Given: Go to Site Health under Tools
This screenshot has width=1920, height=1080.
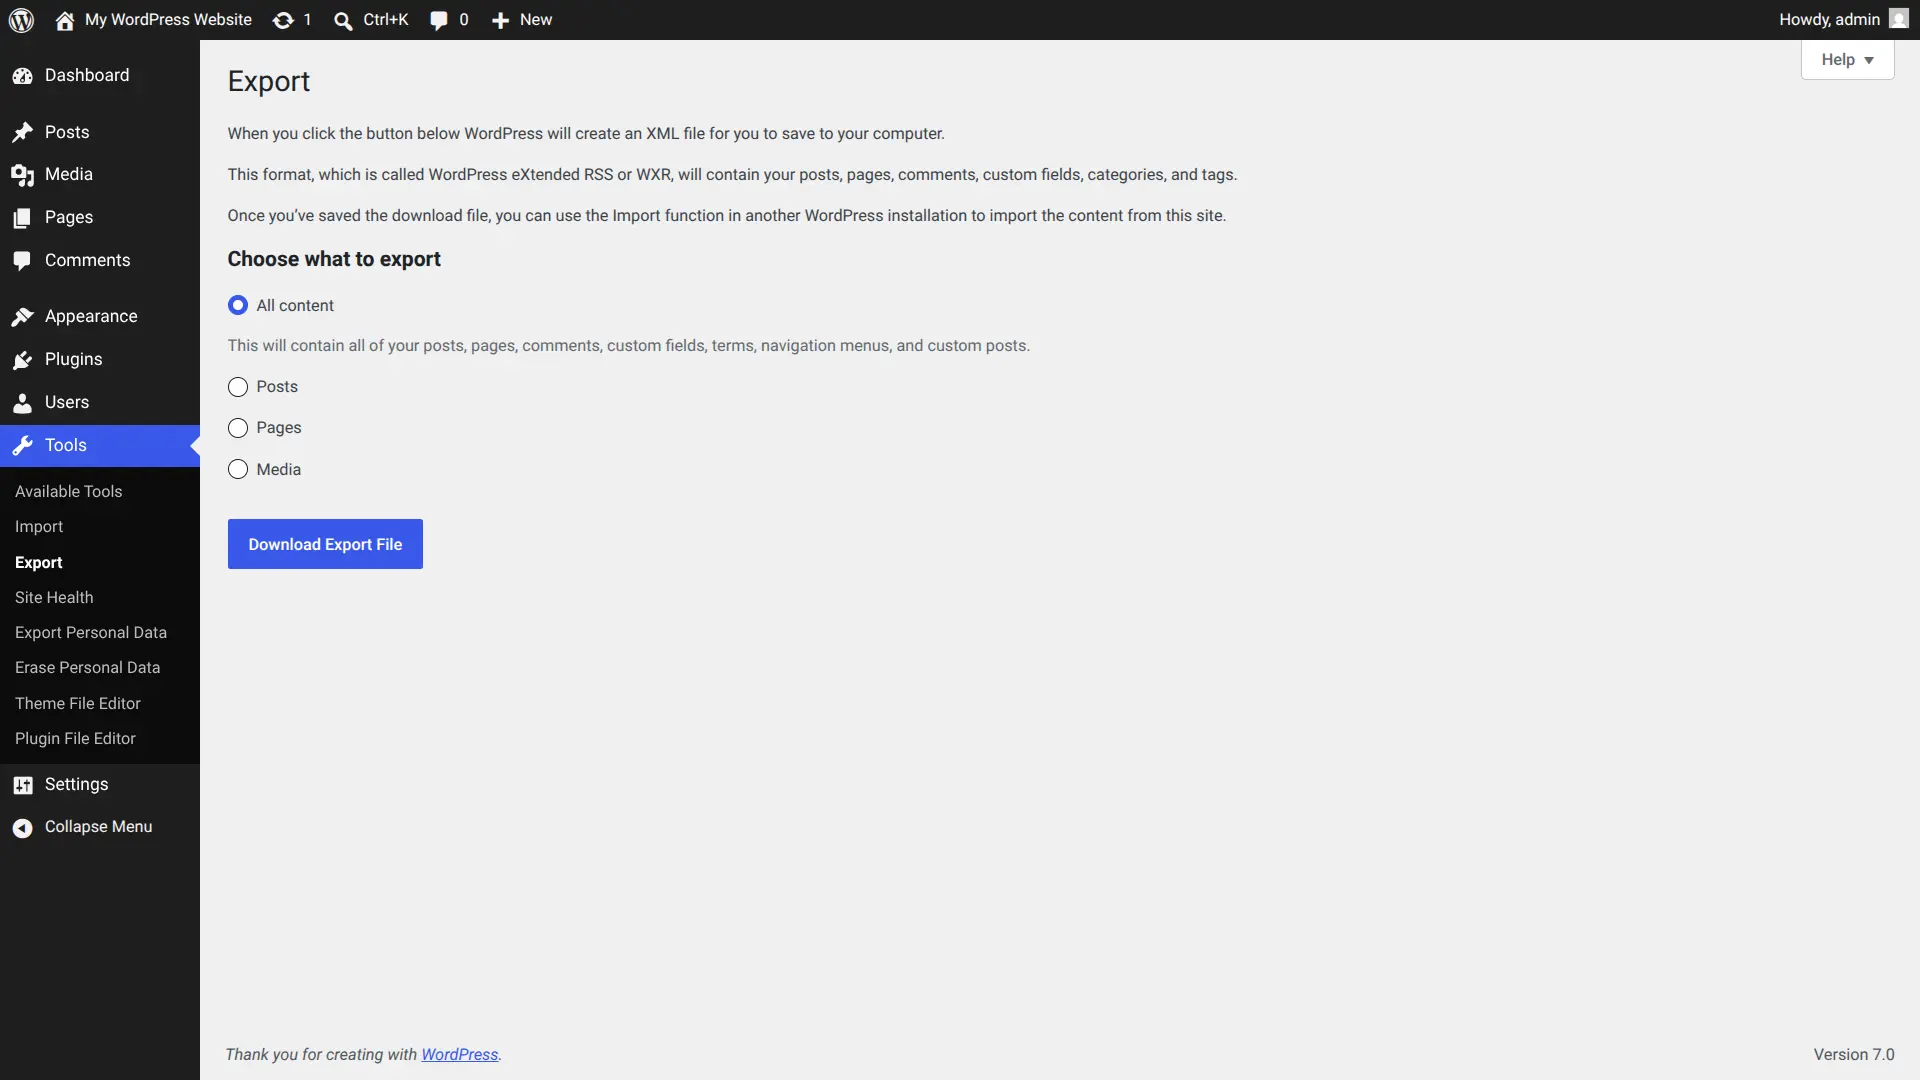Looking at the screenshot, I should point(54,597).
